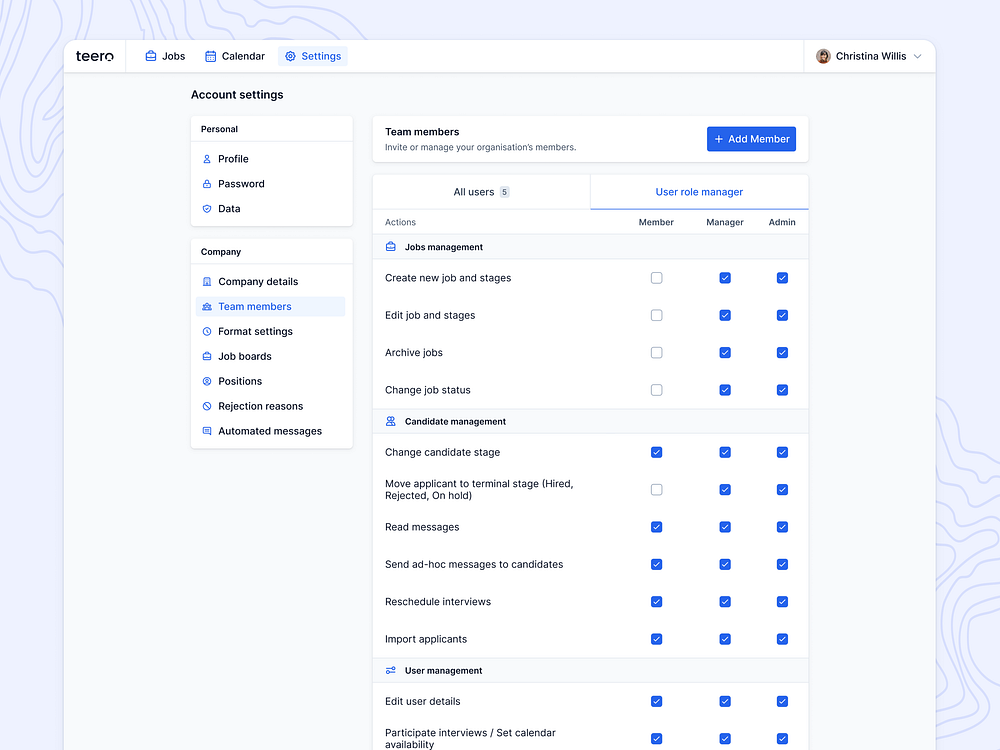
Task: Click the Profile person icon in sidebar
Action: (x=207, y=159)
